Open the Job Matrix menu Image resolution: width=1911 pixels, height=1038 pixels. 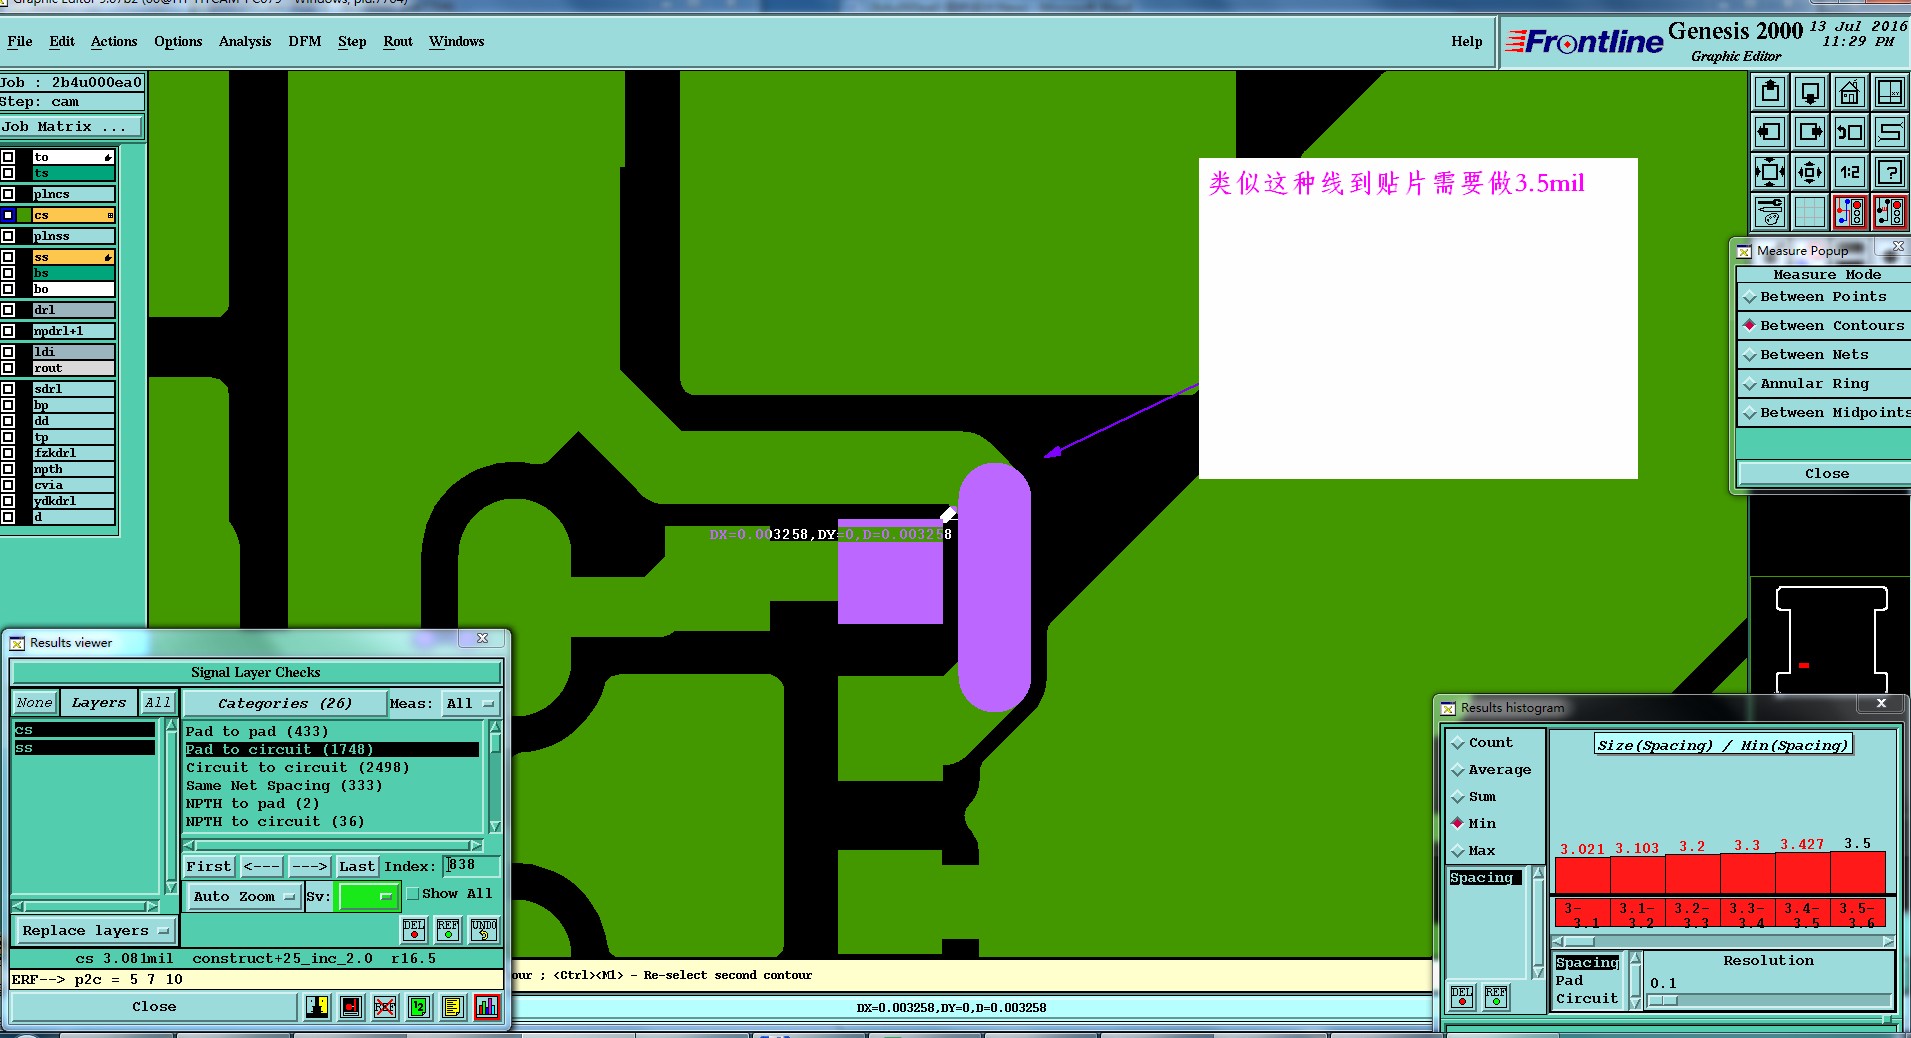[70, 127]
